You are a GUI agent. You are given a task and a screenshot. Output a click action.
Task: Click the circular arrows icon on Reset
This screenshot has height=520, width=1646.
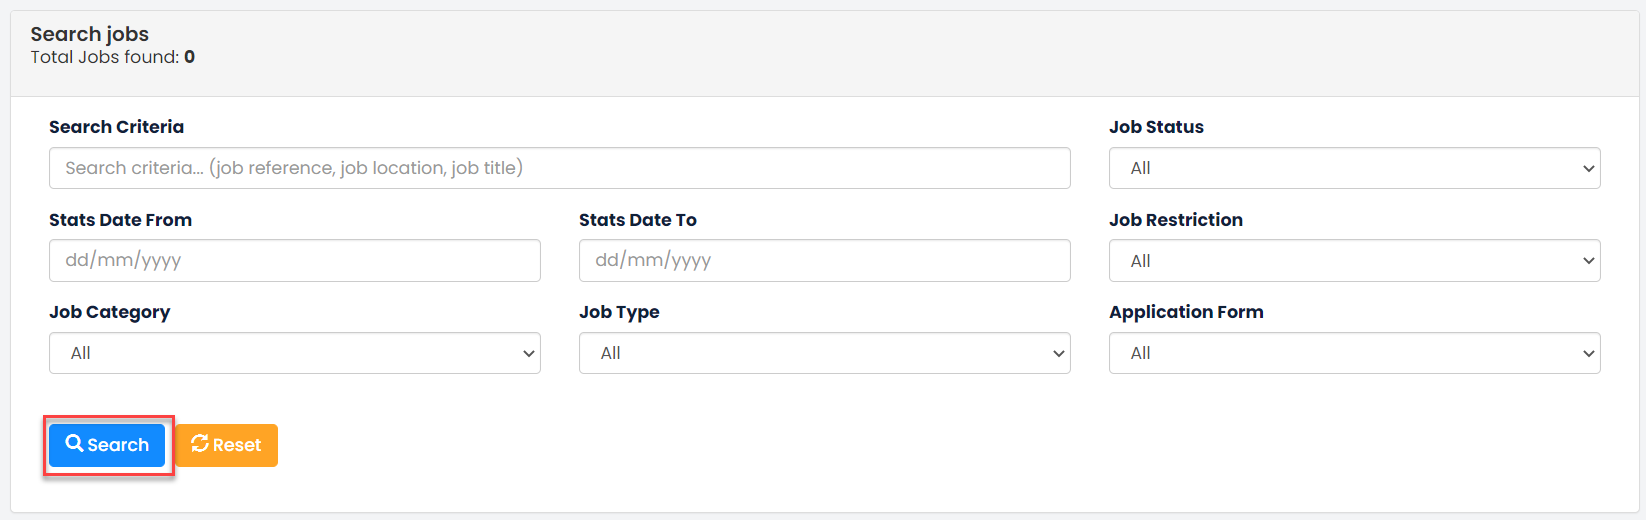pos(200,443)
